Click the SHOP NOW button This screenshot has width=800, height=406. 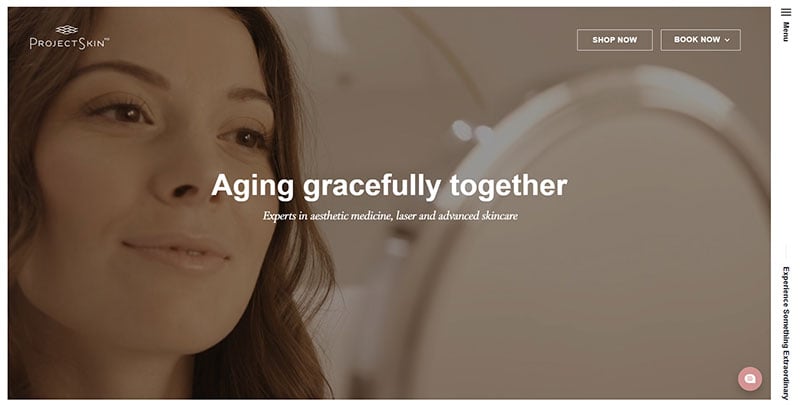tap(615, 40)
